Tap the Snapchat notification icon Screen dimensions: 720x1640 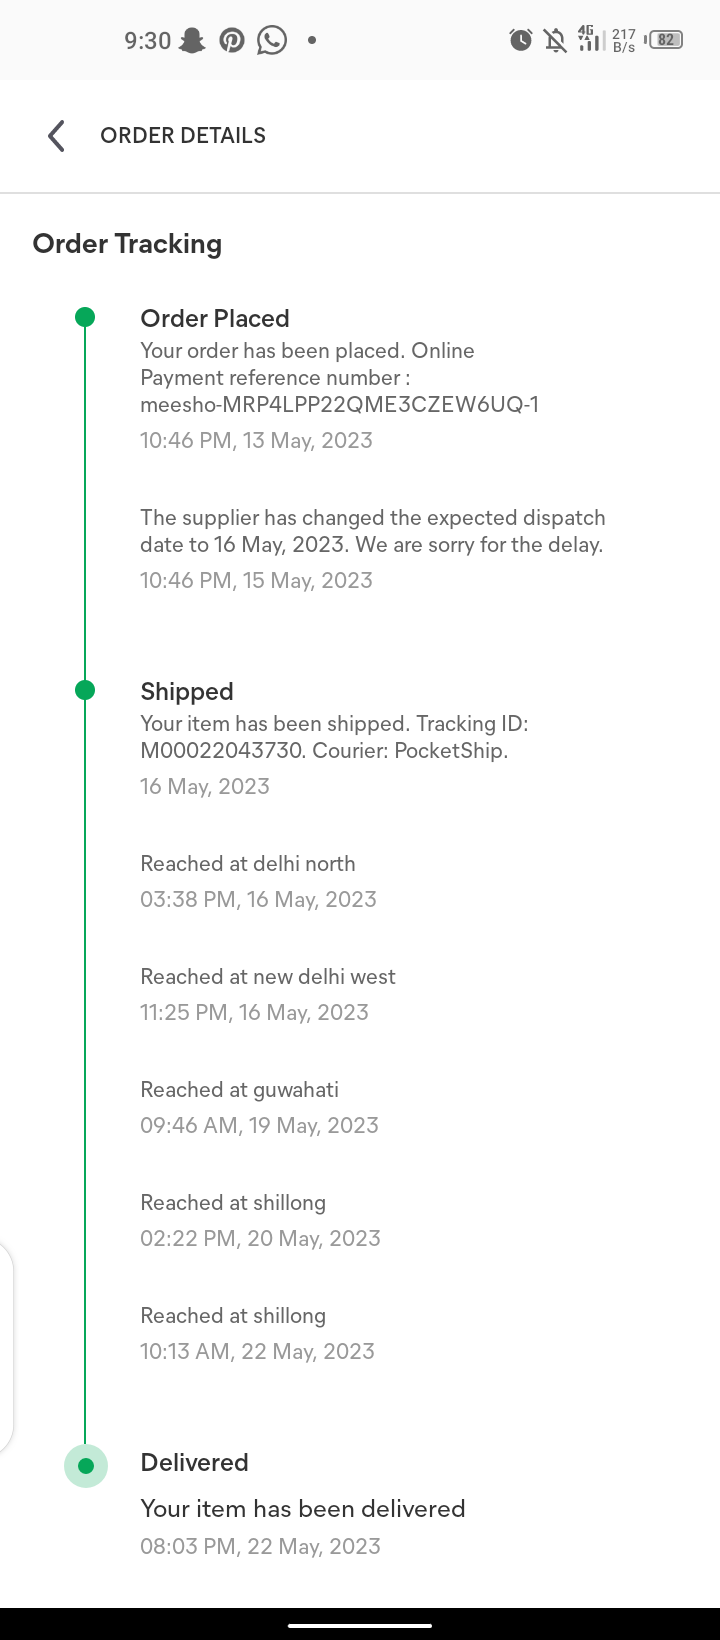[192, 40]
